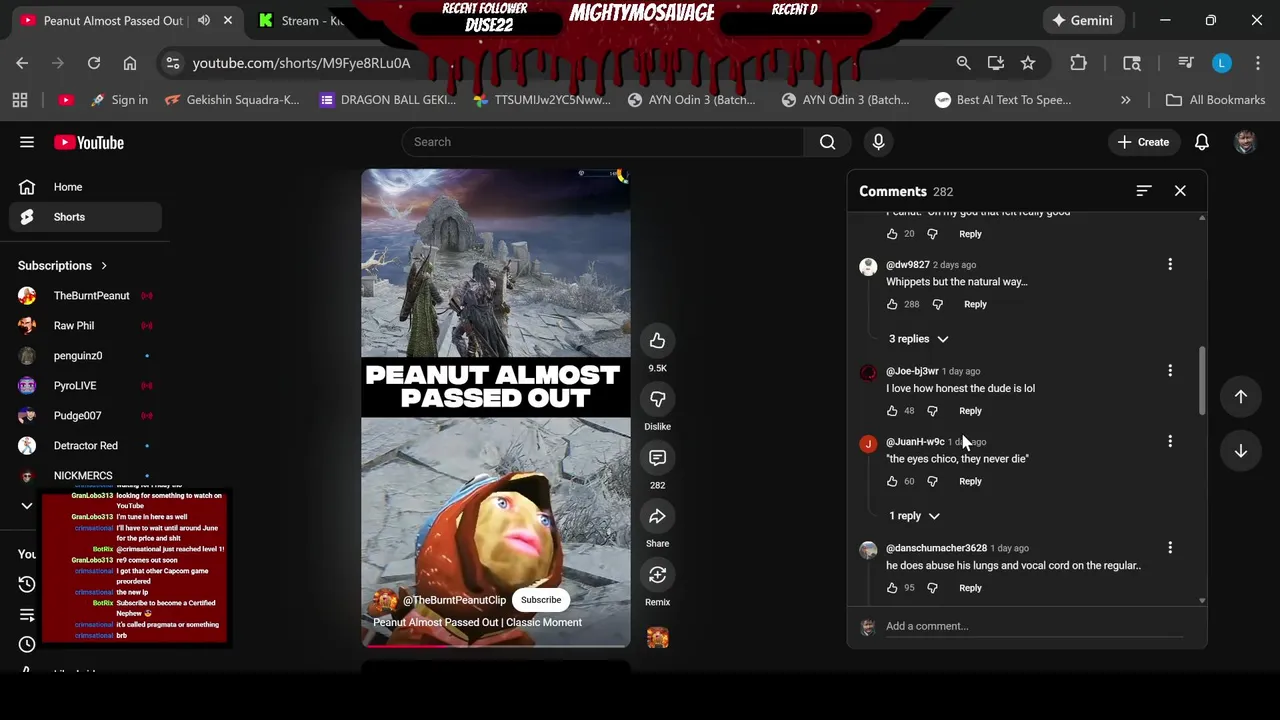Dislike the short video
Screen dimensions: 1280x720
(x=657, y=399)
